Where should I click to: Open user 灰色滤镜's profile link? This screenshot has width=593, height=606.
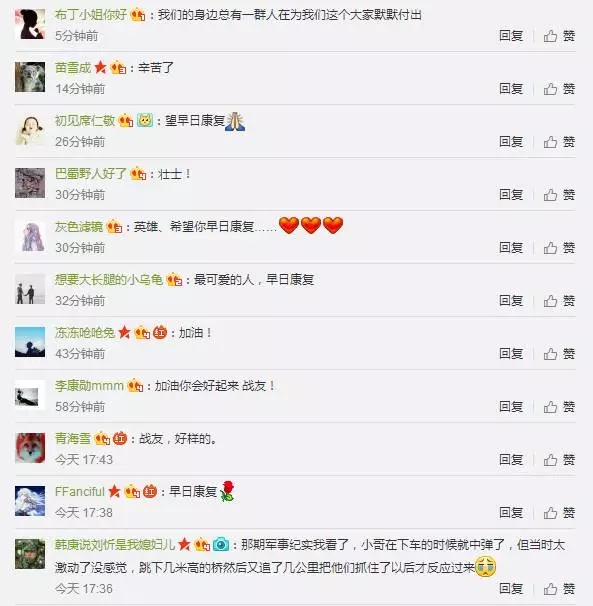coord(79,226)
